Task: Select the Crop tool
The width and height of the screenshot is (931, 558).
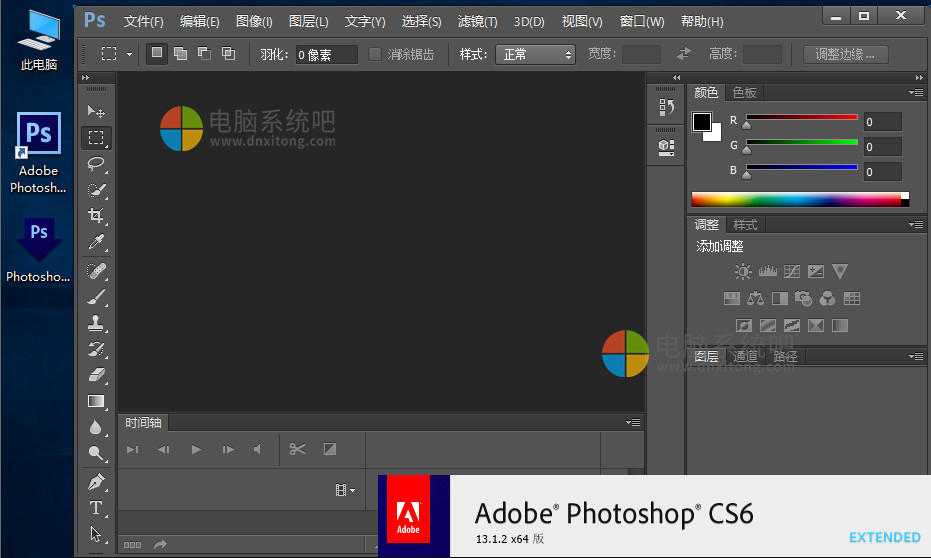Action: click(96, 216)
